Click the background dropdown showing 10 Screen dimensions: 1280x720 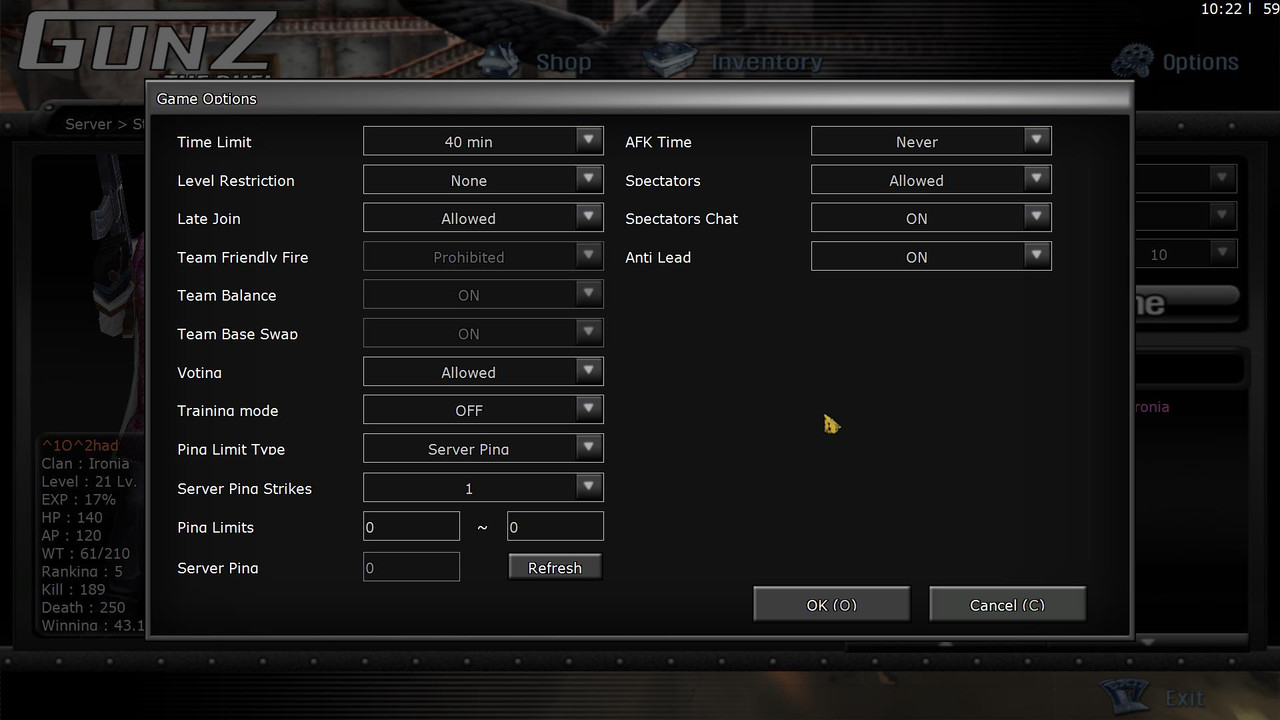[x=1185, y=254]
